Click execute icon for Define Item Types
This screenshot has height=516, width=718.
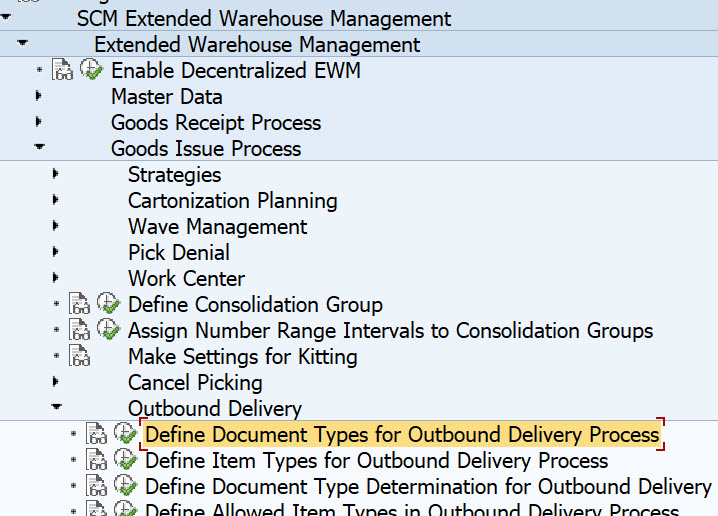click(125, 461)
